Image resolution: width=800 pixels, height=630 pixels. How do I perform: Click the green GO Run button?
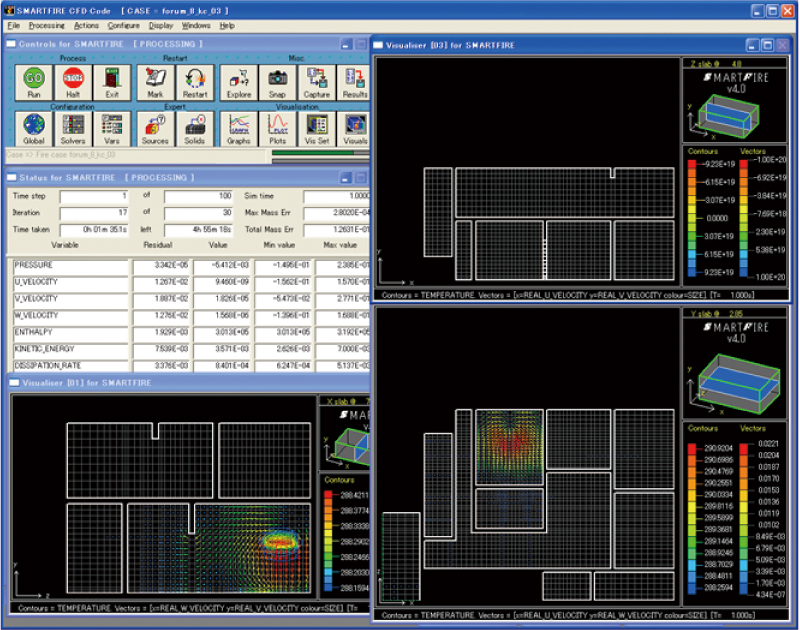(33, 78)
